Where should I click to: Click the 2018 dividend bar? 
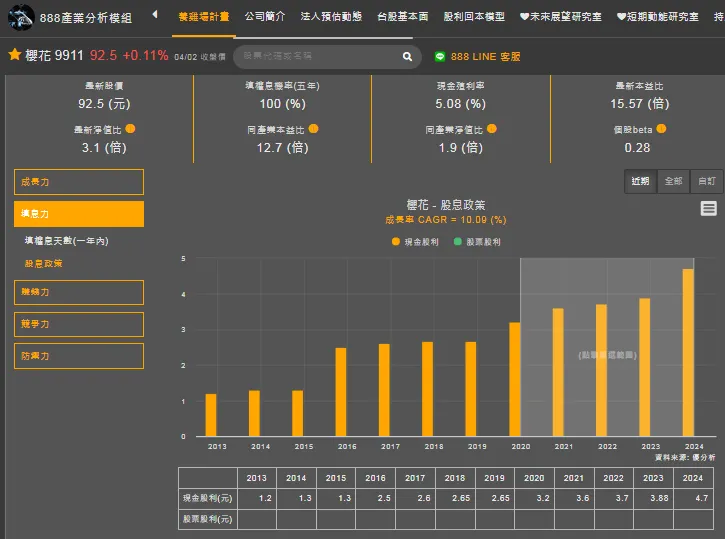pyautogui.click(x=428, y=389)
